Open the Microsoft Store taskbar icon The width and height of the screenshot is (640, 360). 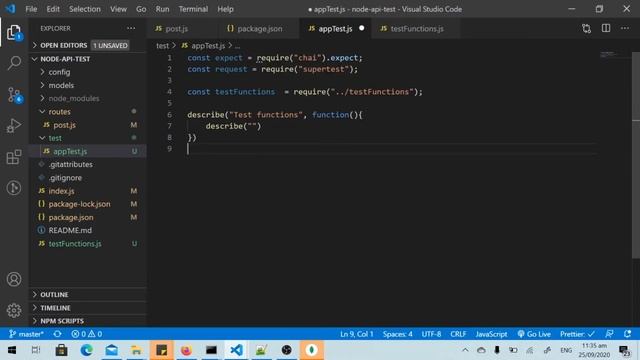(x=62, y=350)
